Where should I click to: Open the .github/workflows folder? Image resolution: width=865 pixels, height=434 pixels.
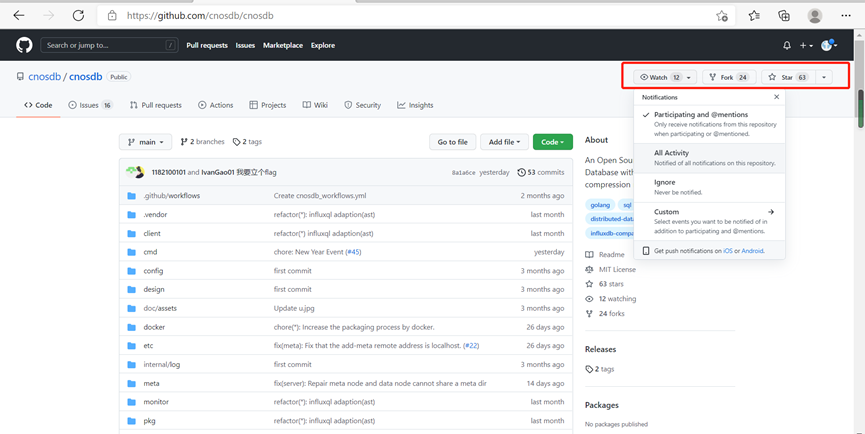[172, 196]
